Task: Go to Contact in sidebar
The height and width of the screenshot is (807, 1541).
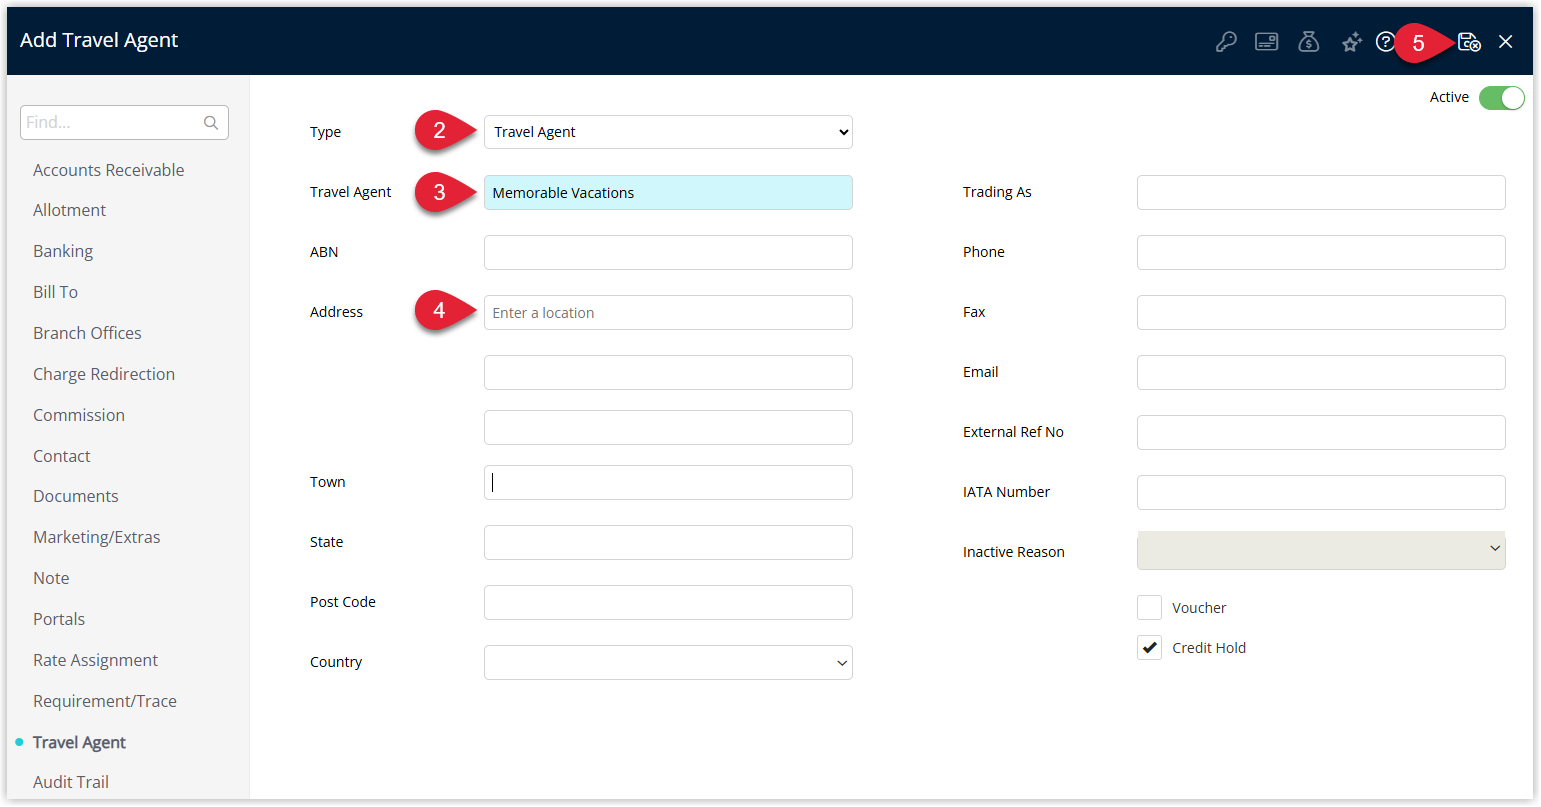Action: [62, 456]
